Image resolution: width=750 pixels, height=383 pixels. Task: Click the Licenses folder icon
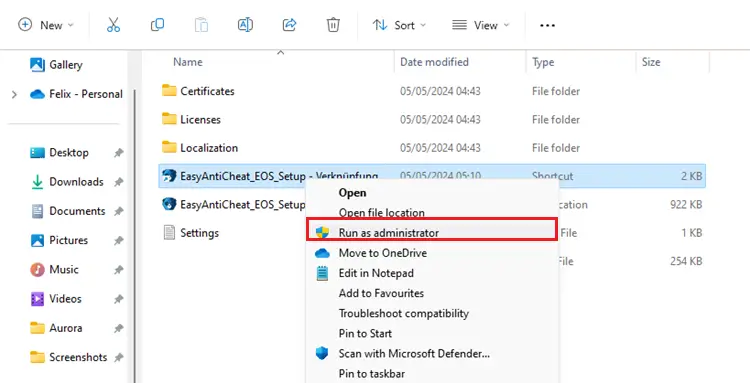point(169,119)
